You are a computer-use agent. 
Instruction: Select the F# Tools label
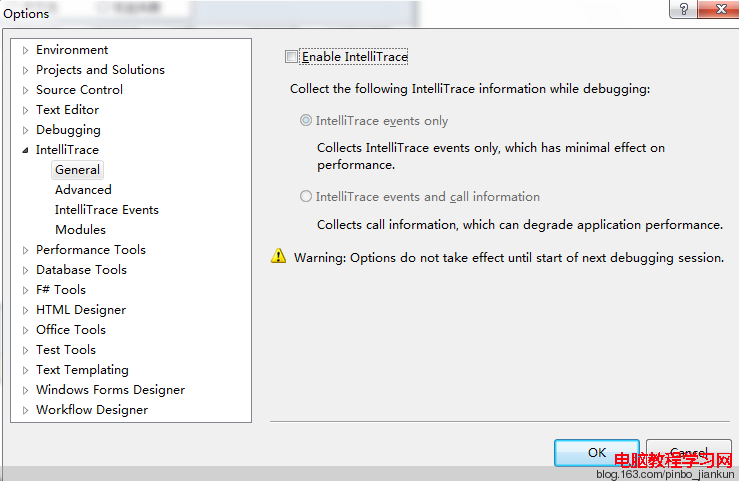click(x=61, y=289)
